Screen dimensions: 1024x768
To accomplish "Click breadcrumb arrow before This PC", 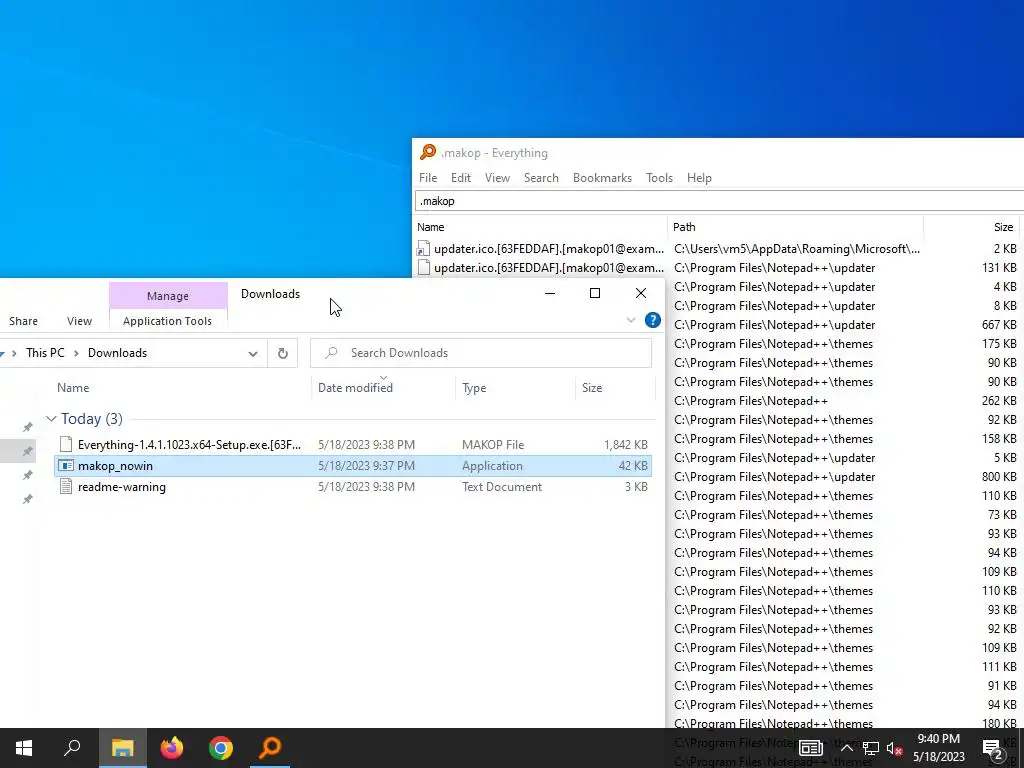I will pyautogui.click(x=14, y=353).
